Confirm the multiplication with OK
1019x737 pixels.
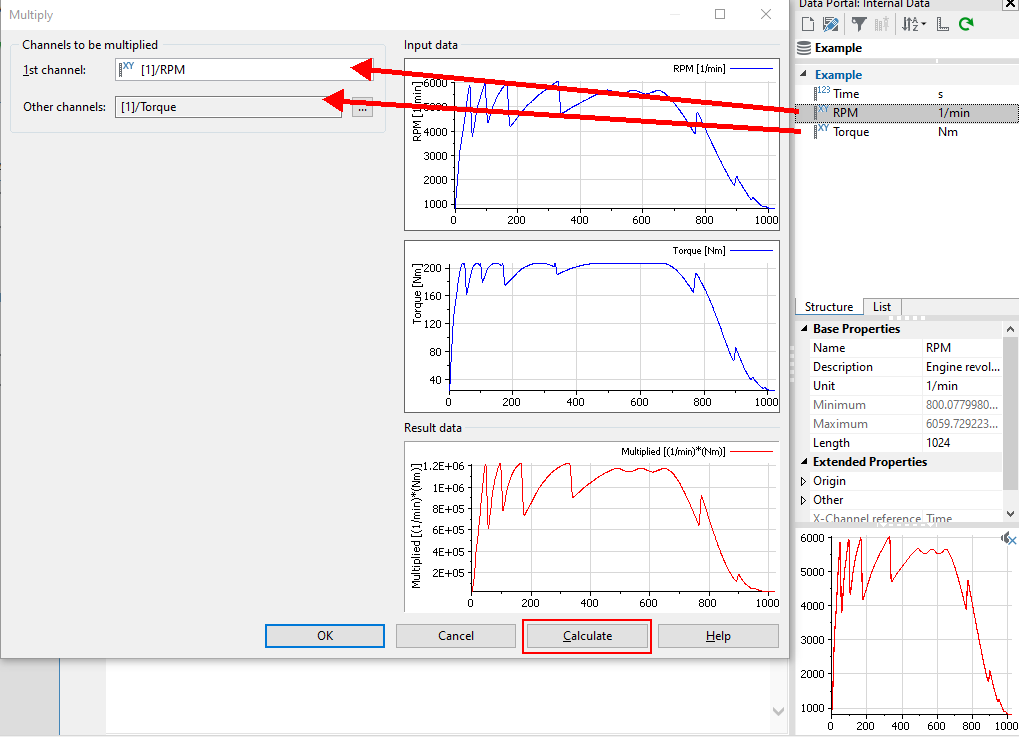tap(325, 636)
